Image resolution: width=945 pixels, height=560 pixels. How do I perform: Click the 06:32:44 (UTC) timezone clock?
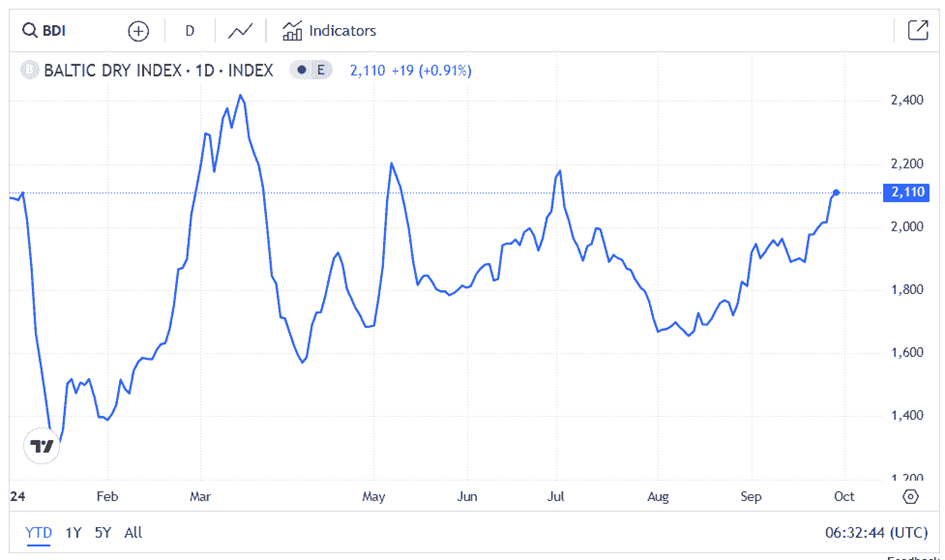point(876,533)
